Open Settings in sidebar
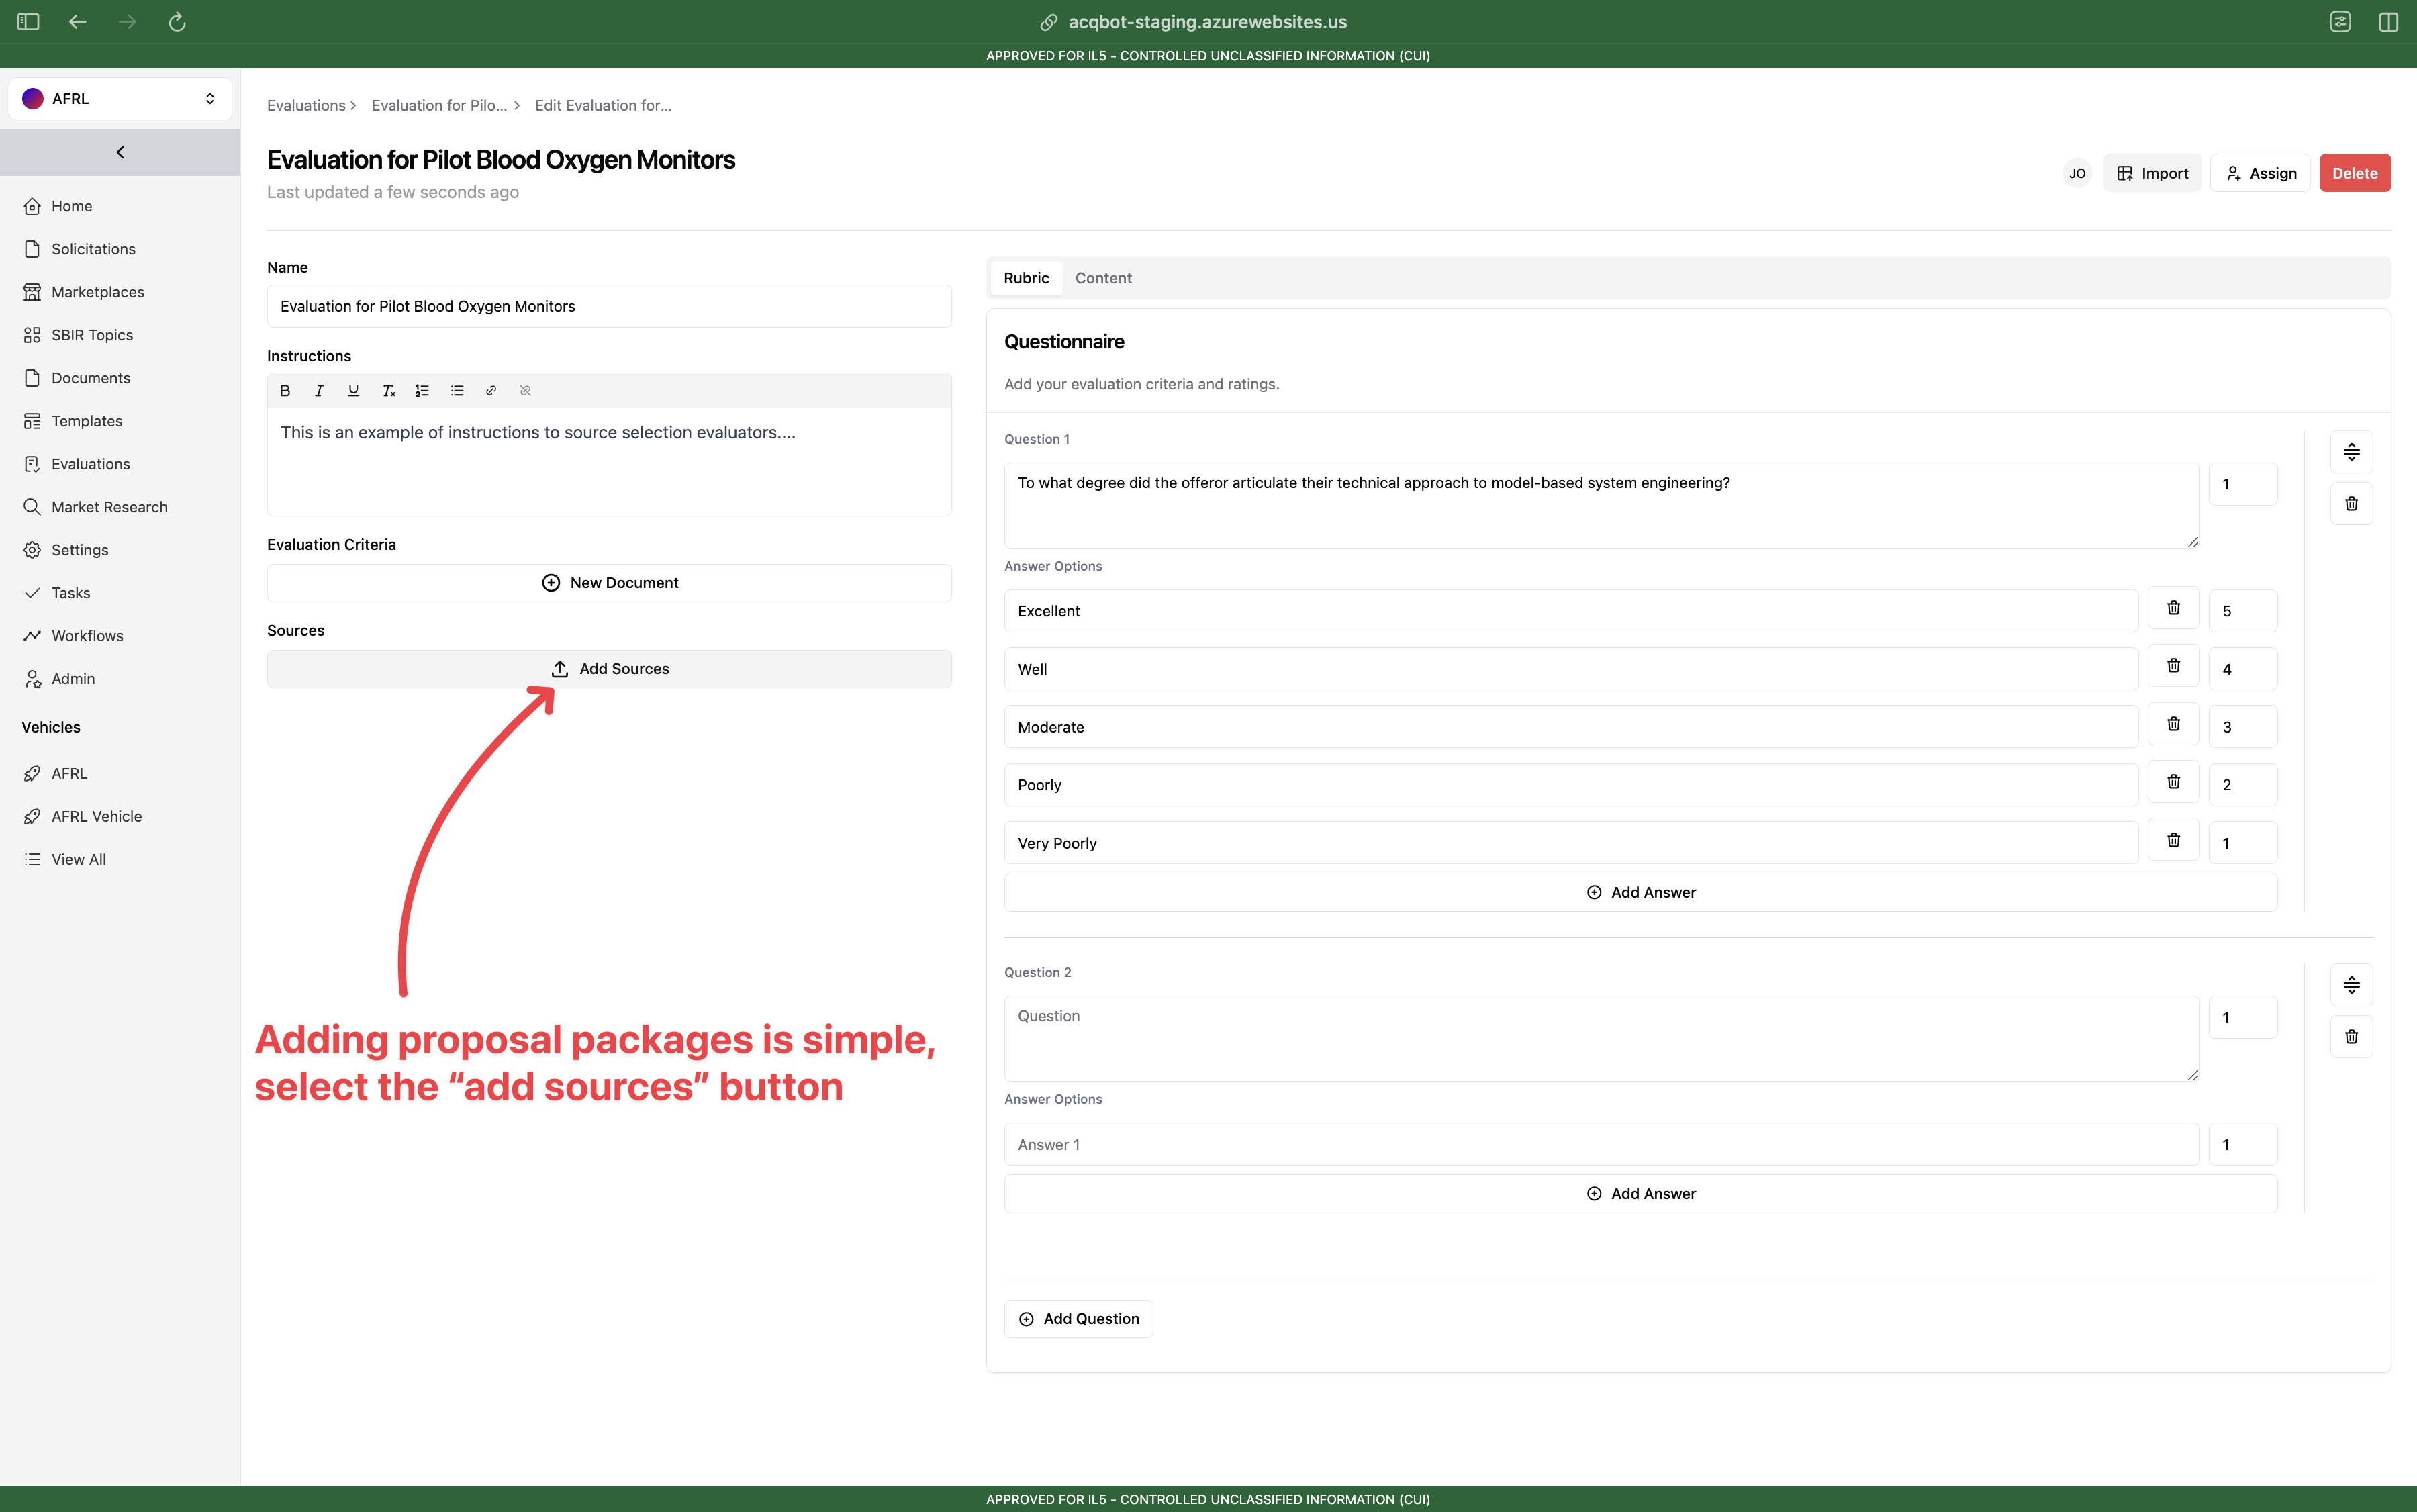2417x1512 pixels. [x=79, y=550]
